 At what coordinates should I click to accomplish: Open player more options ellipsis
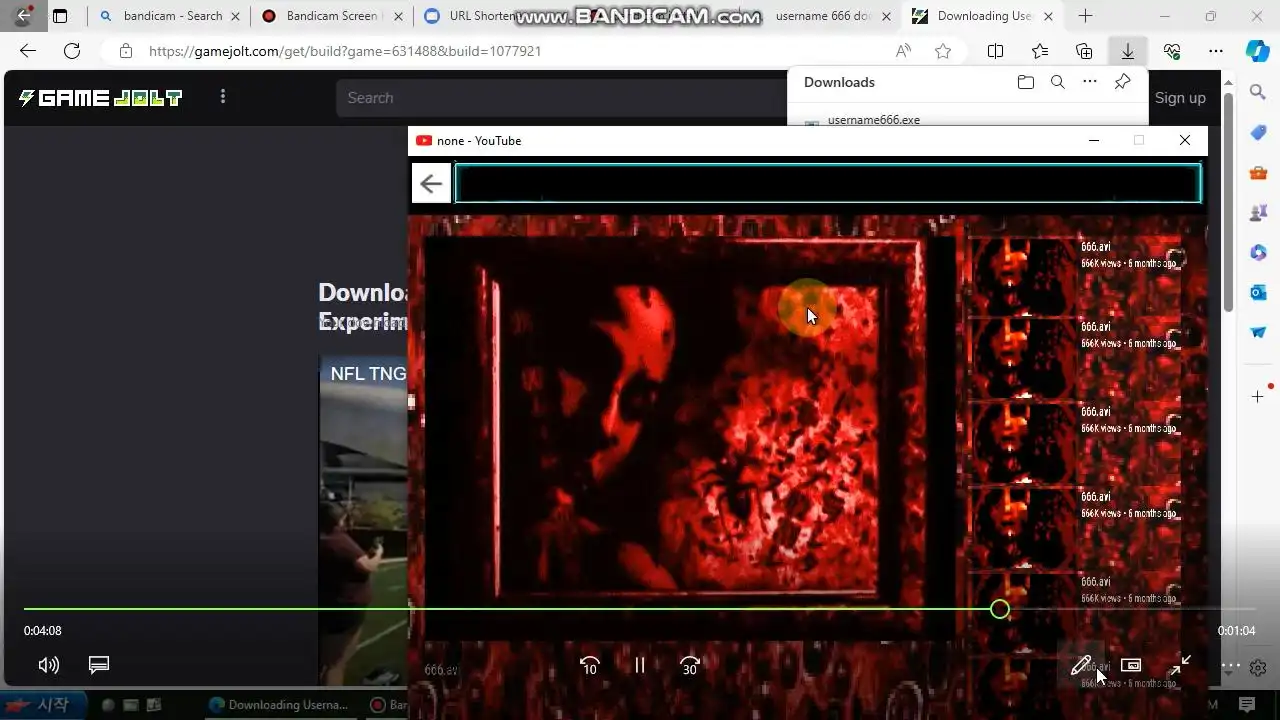click(1231, 665)
